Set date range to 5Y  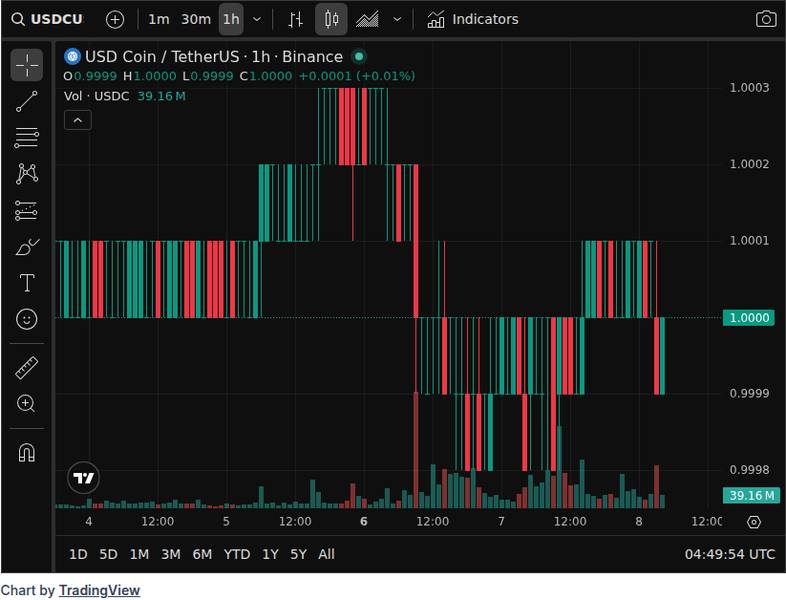[x=298, y=554]
